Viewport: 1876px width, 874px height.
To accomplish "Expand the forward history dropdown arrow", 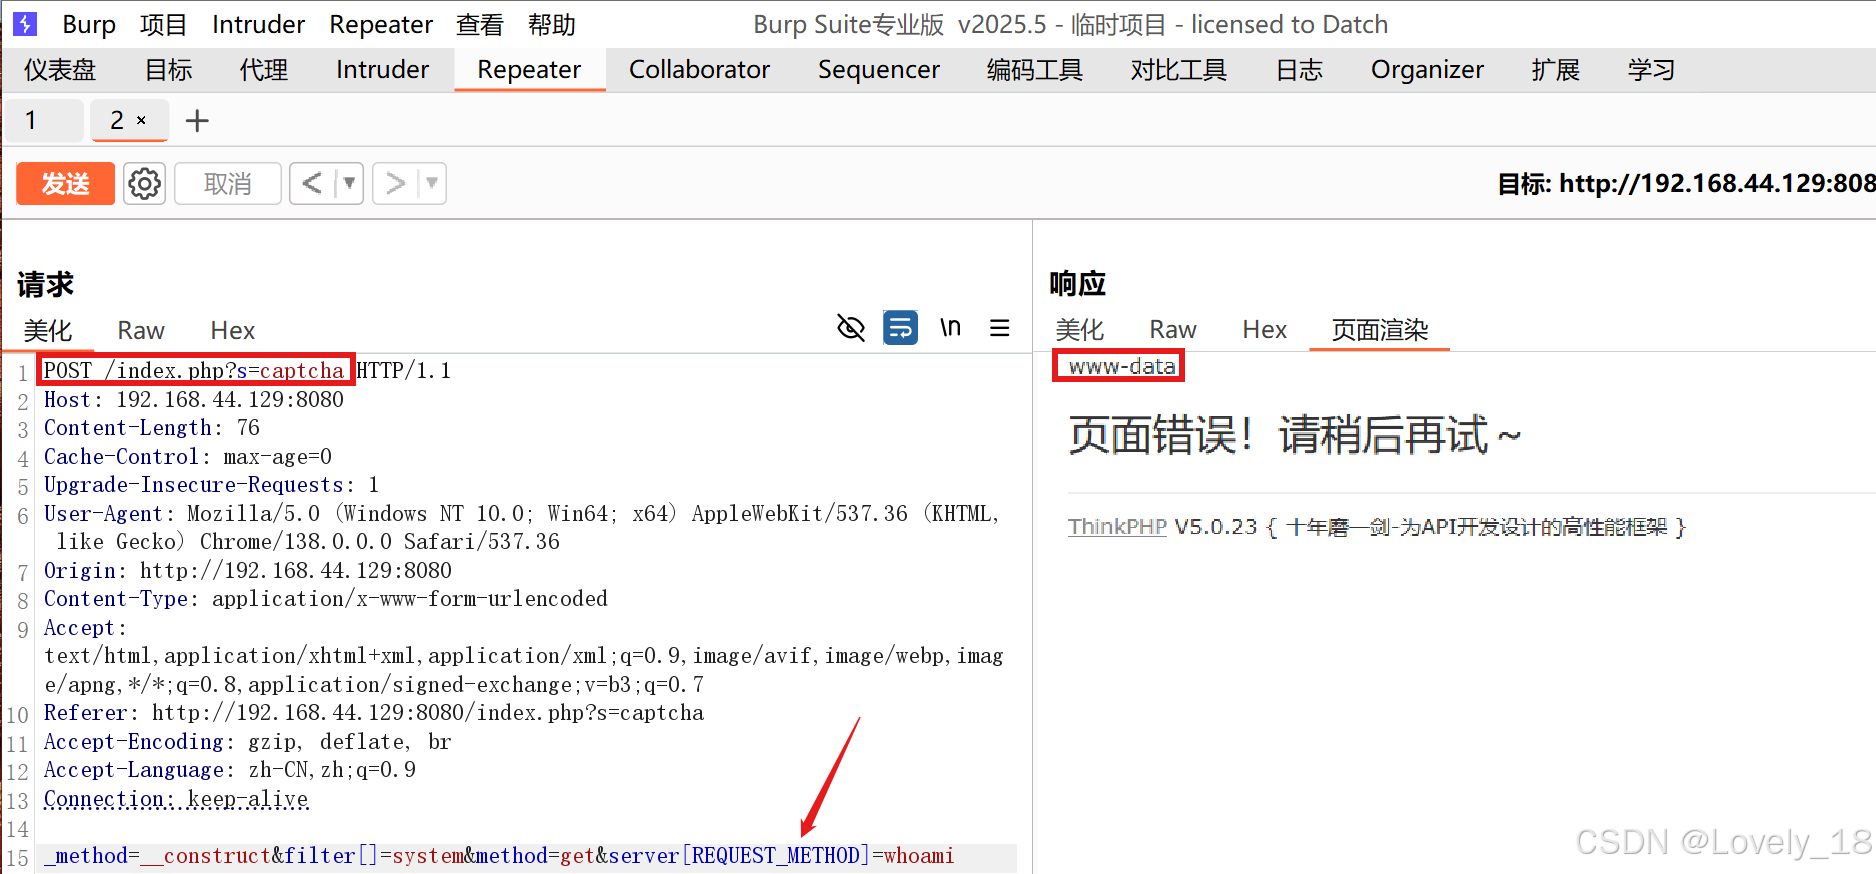I will pos(432,184).
